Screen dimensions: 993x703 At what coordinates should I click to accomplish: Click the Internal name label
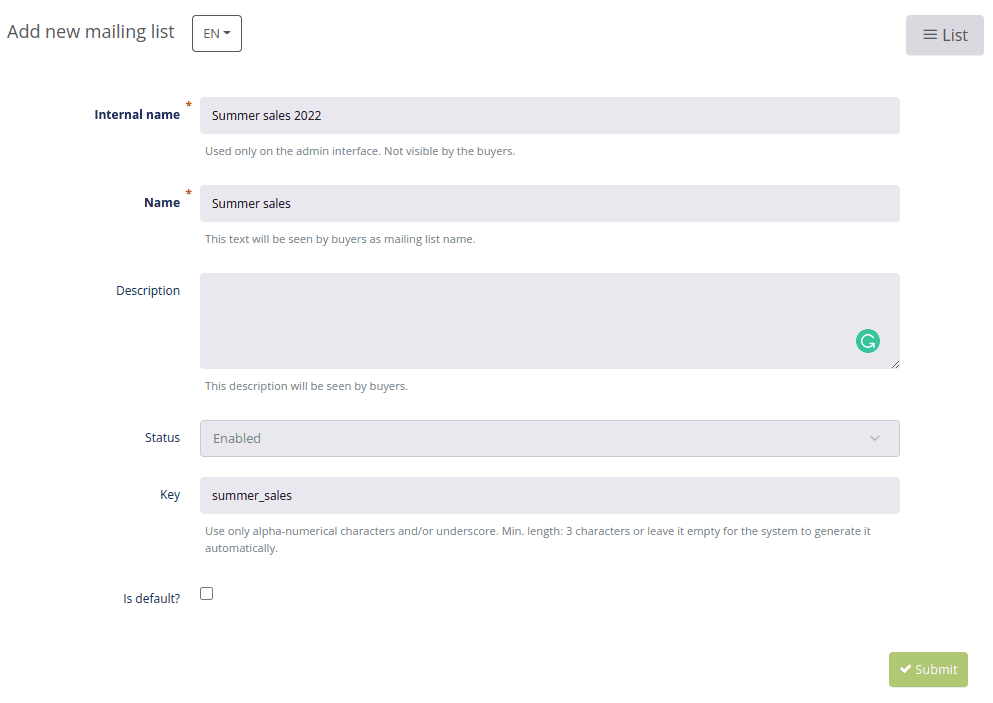[x=137, y=115]
